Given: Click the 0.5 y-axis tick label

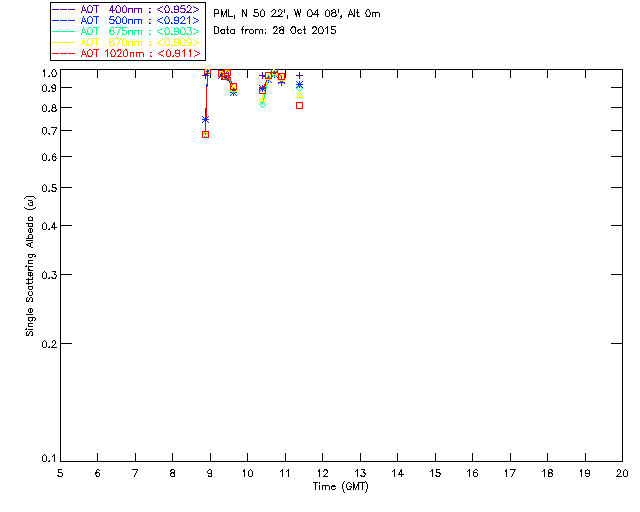Looking at the screenshot, I should tap(51, 188).
